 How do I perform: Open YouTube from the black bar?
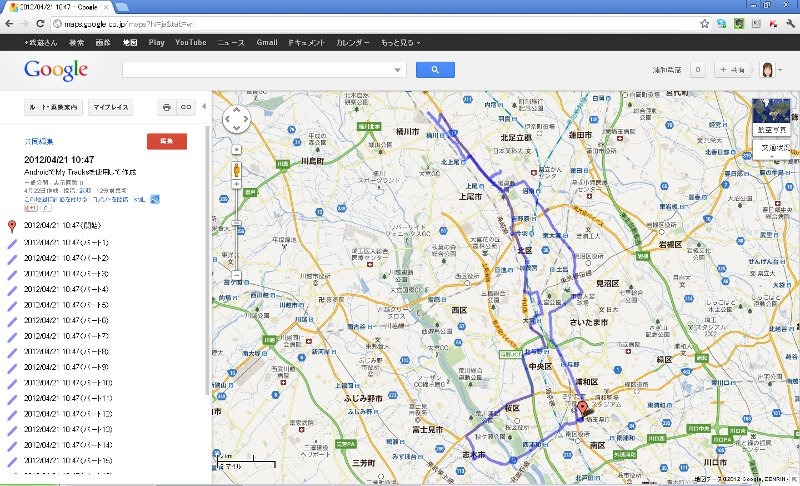tap(191, 43)
